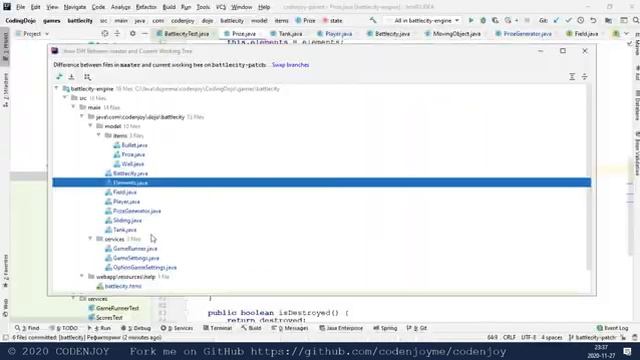Select GameRunner.java in the diff tree
The image size is (640, 360).
pyautogui.click(x=135, y=248)
